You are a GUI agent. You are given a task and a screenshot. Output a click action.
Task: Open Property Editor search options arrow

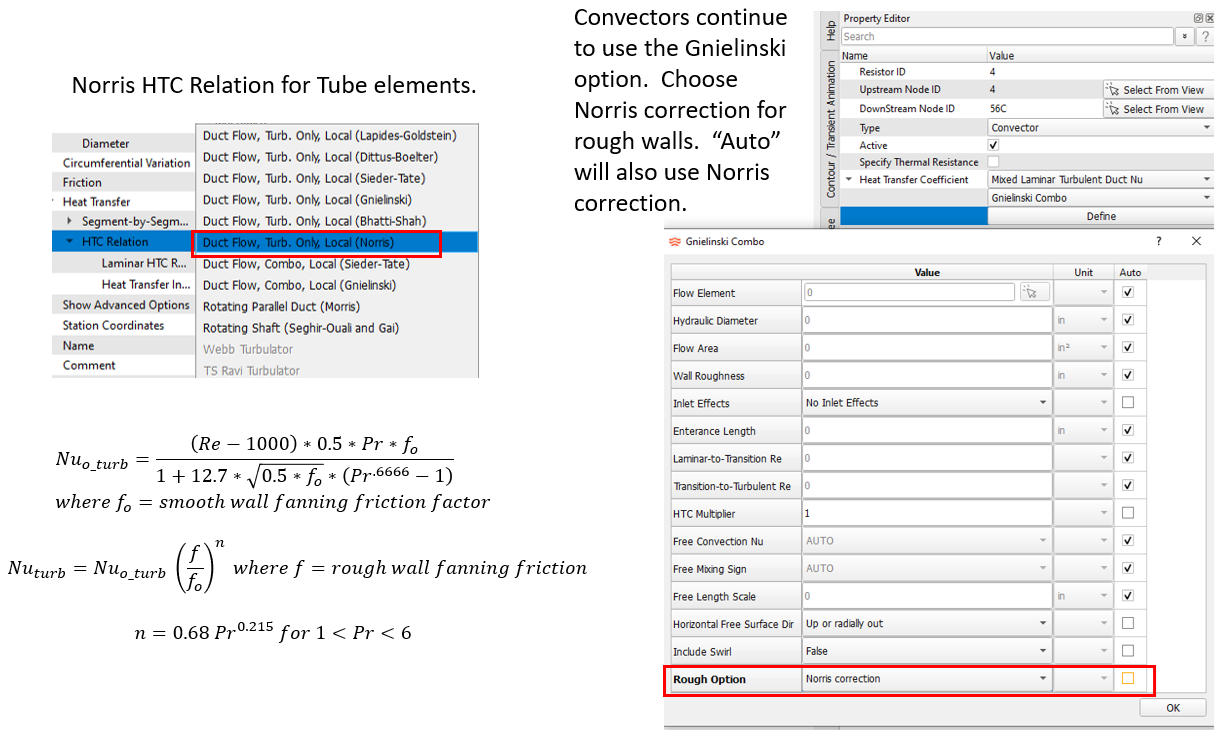coord(1186,37)
